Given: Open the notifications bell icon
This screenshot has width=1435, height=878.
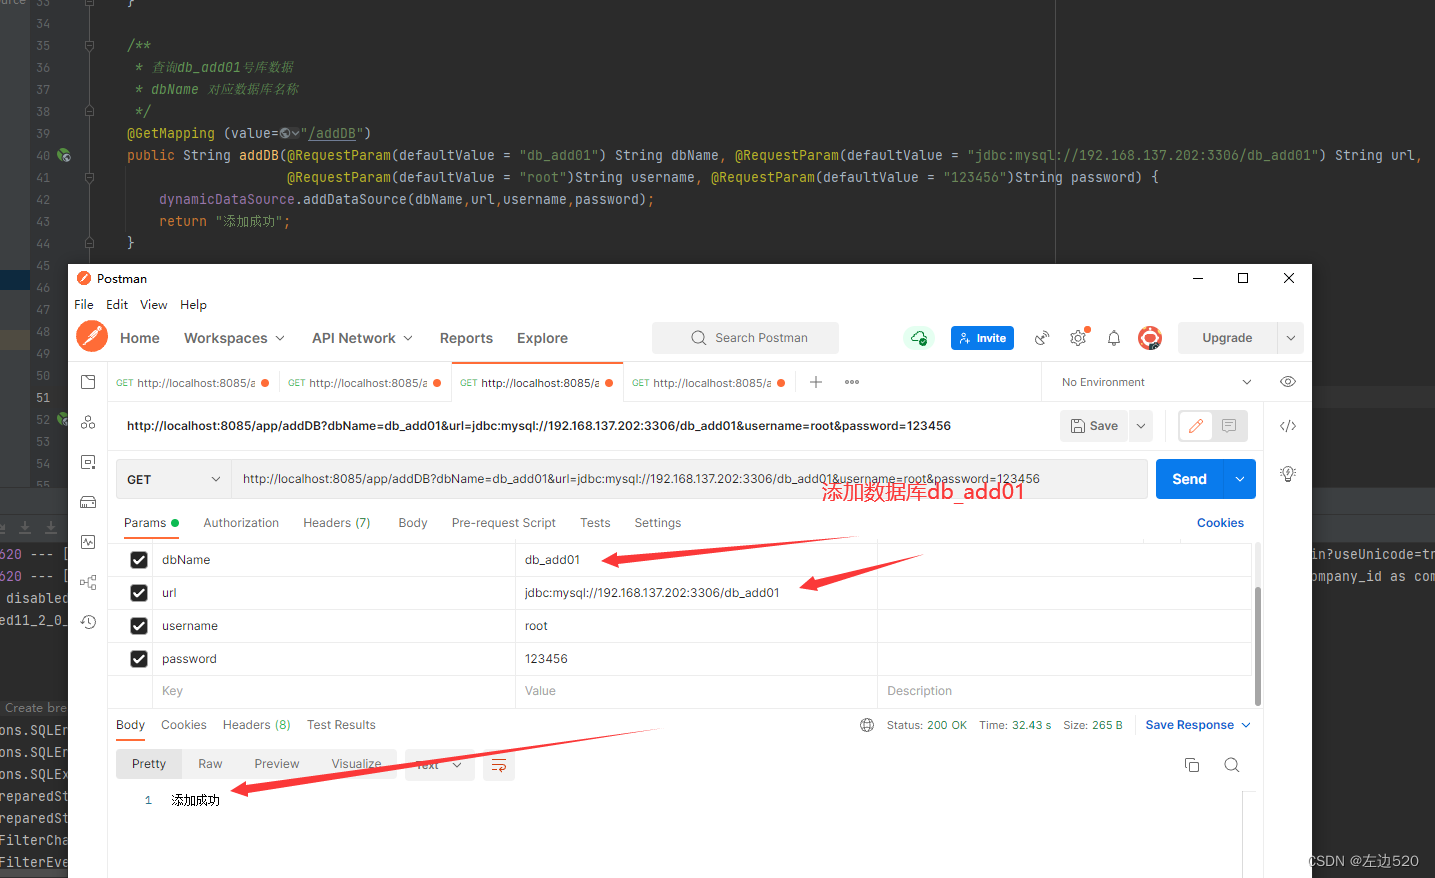Looking at the screenshot, I should 1114,338.
